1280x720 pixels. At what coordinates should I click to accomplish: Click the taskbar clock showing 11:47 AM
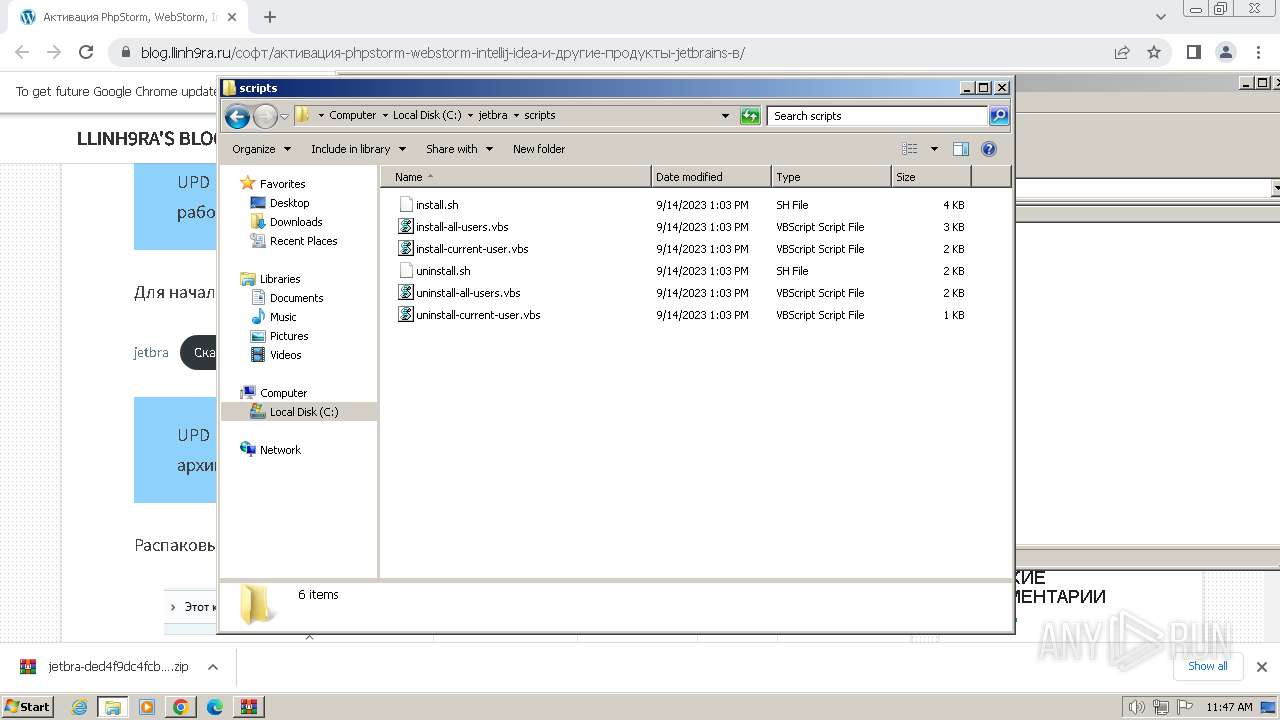[x=1229, y=707]
